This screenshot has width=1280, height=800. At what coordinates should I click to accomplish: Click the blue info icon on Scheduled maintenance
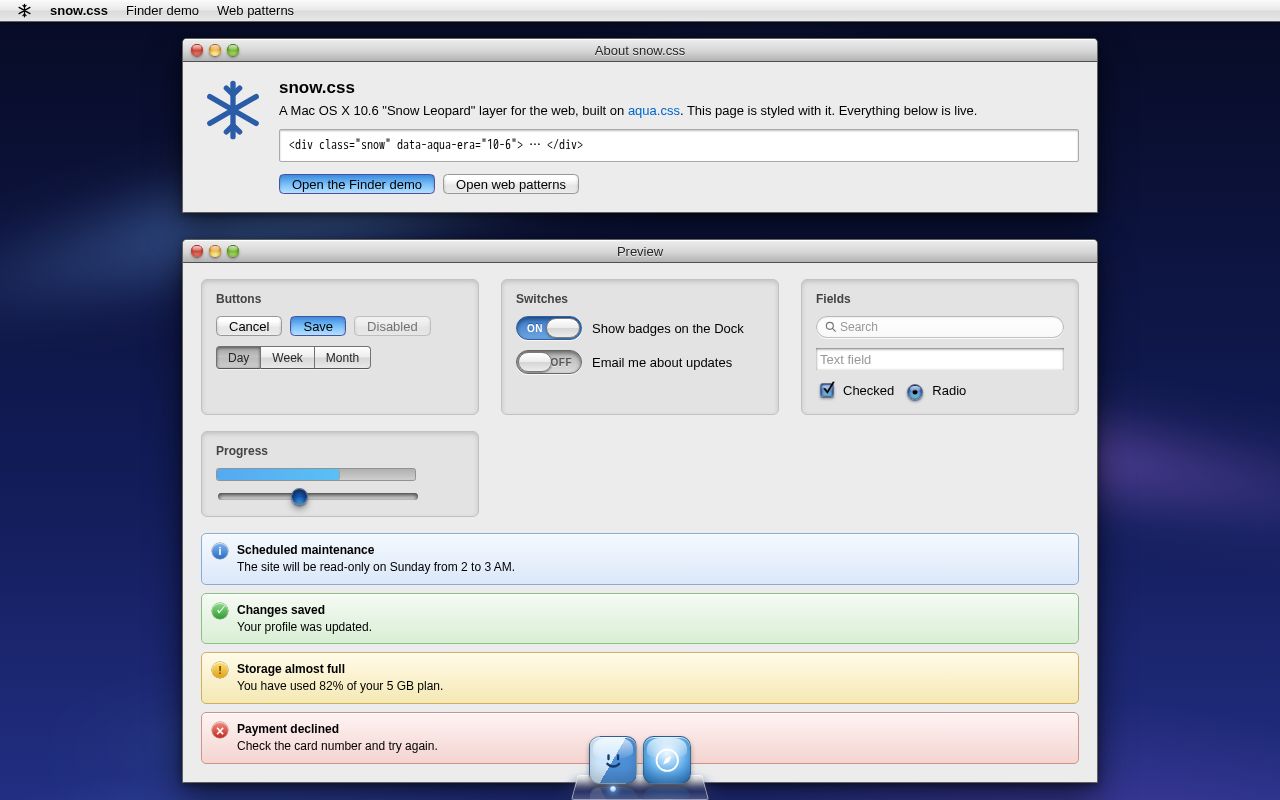[x=220, y=551]
